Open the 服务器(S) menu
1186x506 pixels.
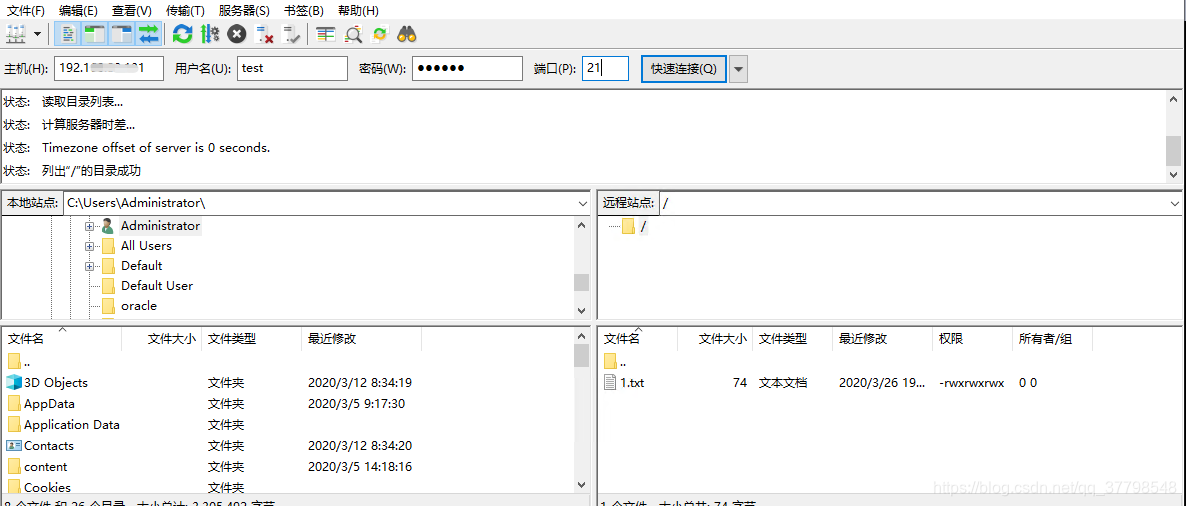(x=244, y=11)
